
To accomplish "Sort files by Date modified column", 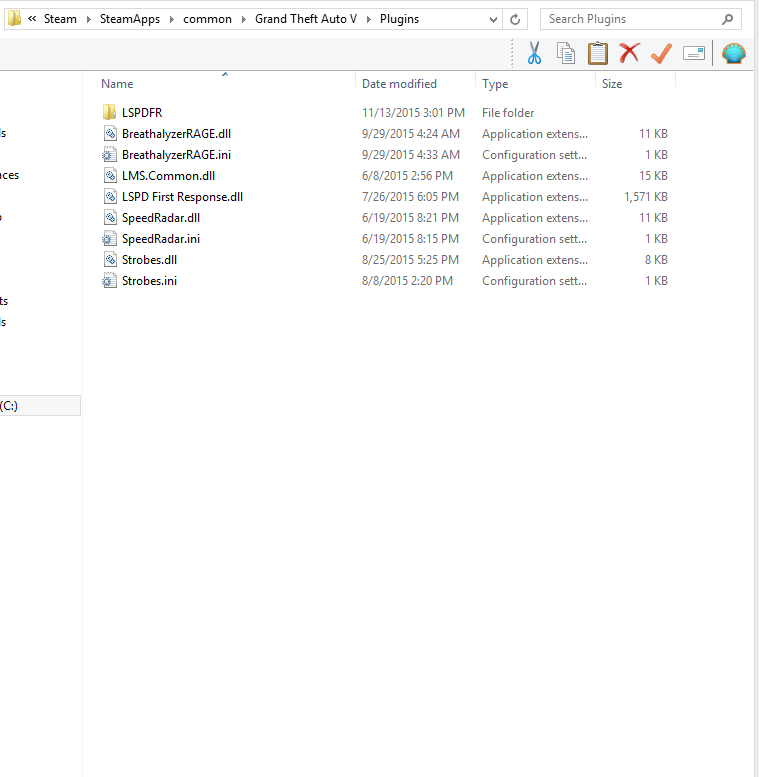I will pyautogui.click(x=399, y=84).
